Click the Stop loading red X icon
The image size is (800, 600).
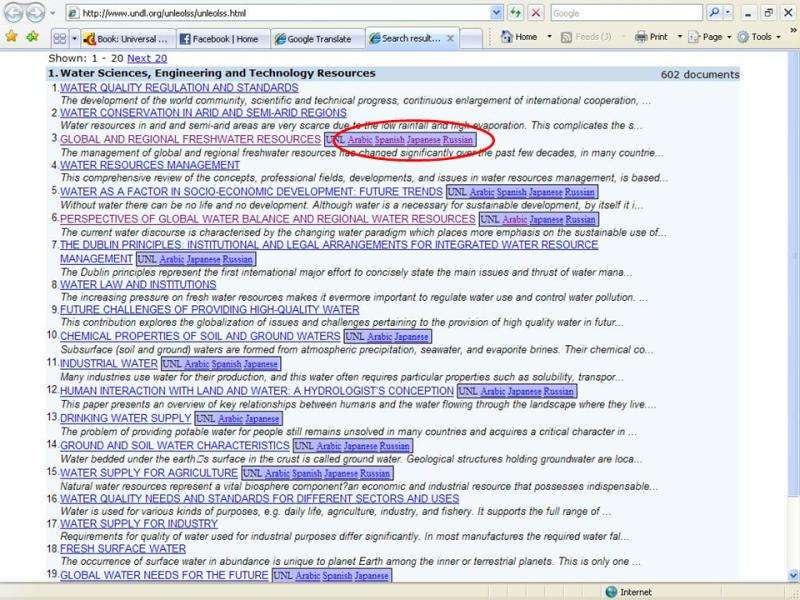point(536,14)
